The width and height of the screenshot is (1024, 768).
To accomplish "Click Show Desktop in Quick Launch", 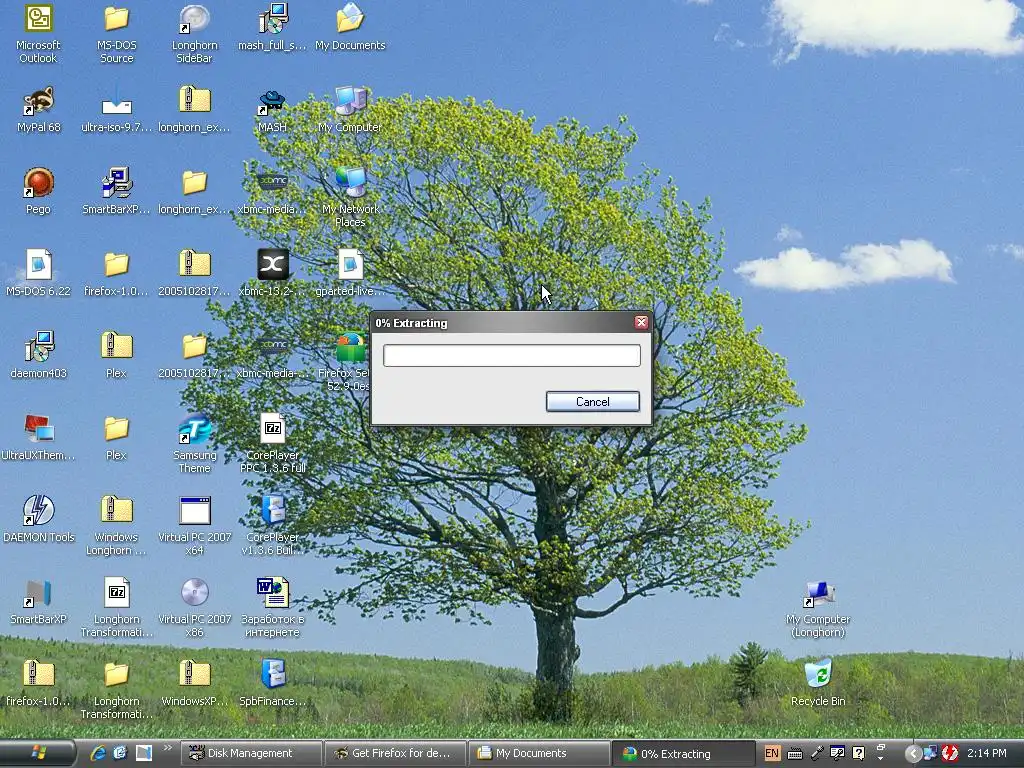I will [x=144, y=753].
